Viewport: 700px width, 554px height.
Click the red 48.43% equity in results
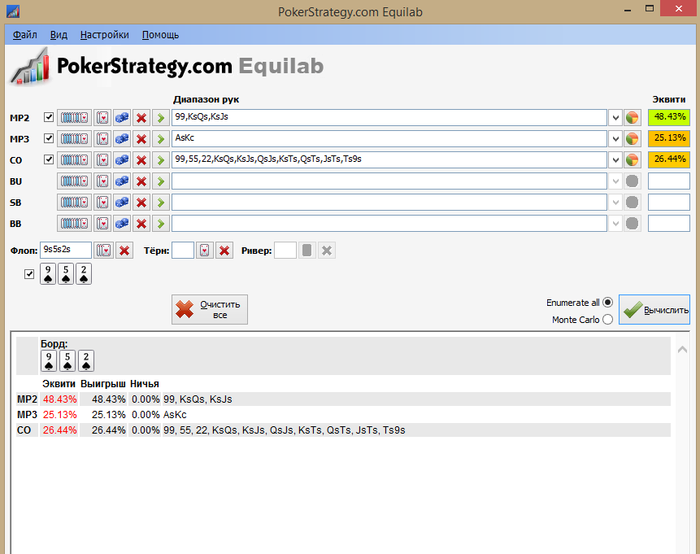click(60, 399)
